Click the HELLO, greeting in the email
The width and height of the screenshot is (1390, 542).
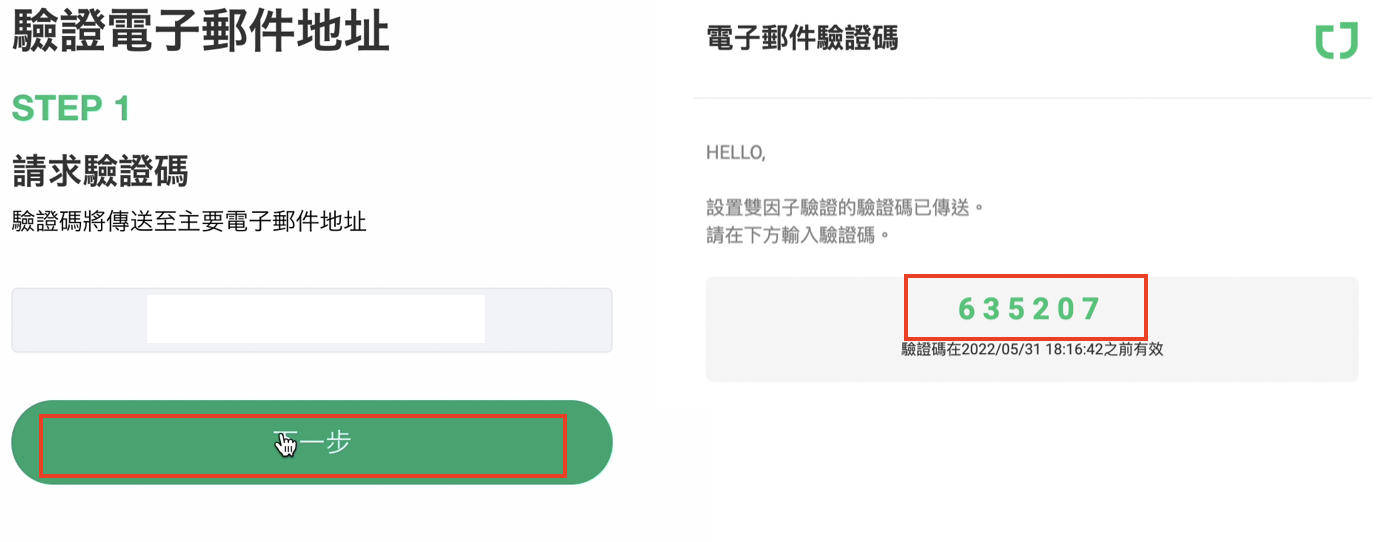point(735,153)
